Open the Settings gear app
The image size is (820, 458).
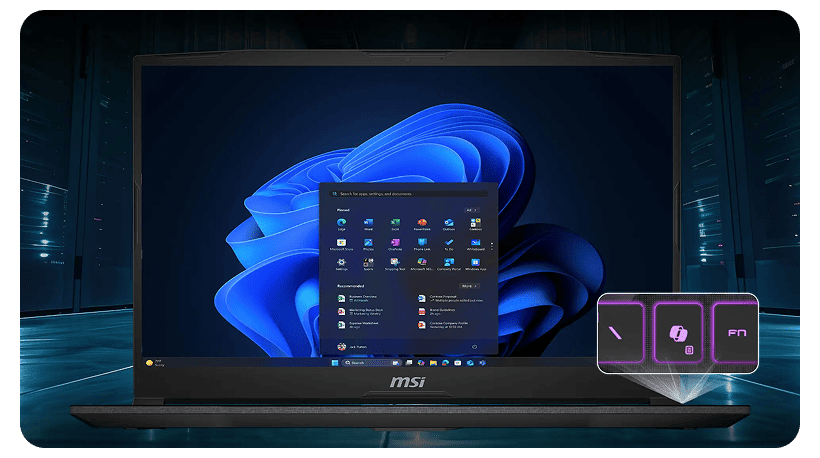click(x=342, y=264)
